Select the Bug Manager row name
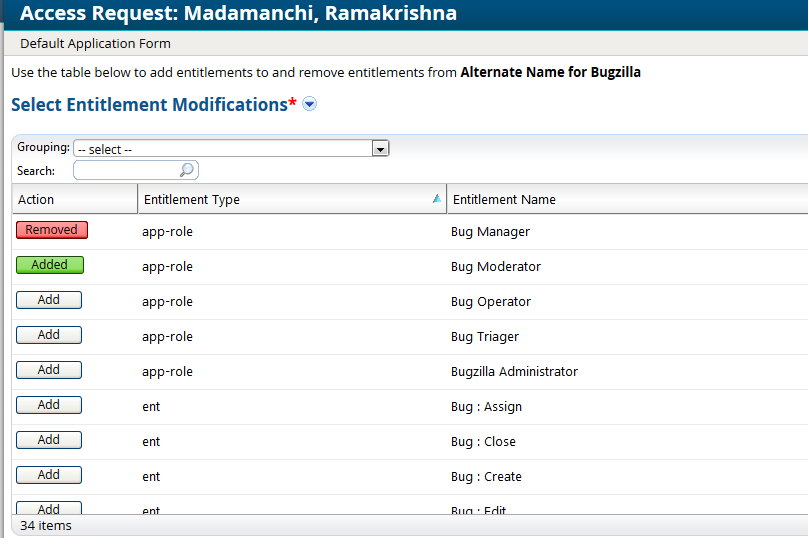This screenshot has width=809, height=545. coord(490,232)
